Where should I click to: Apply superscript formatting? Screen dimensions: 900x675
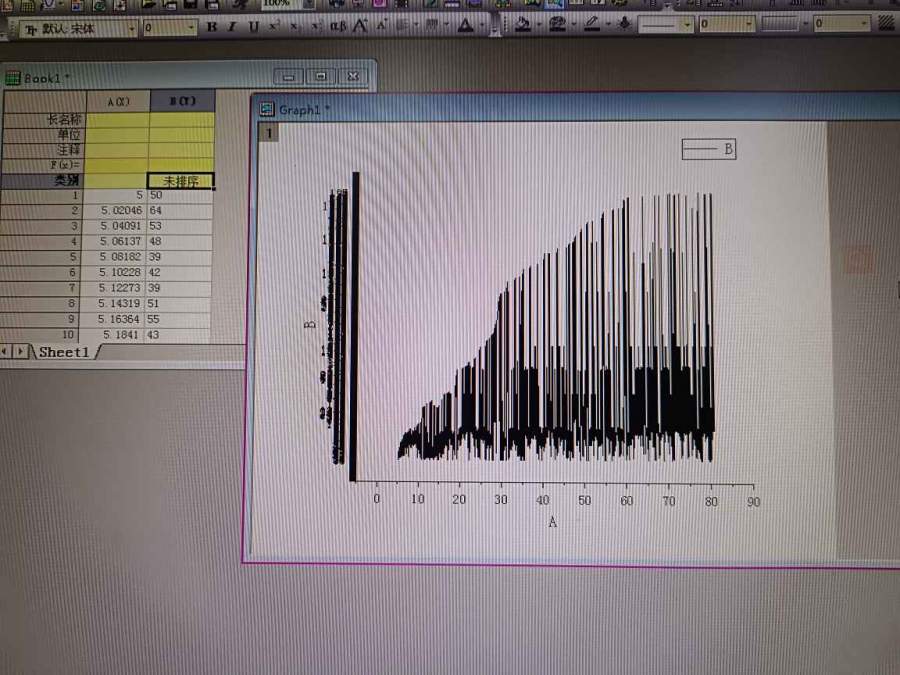[275, 27]
